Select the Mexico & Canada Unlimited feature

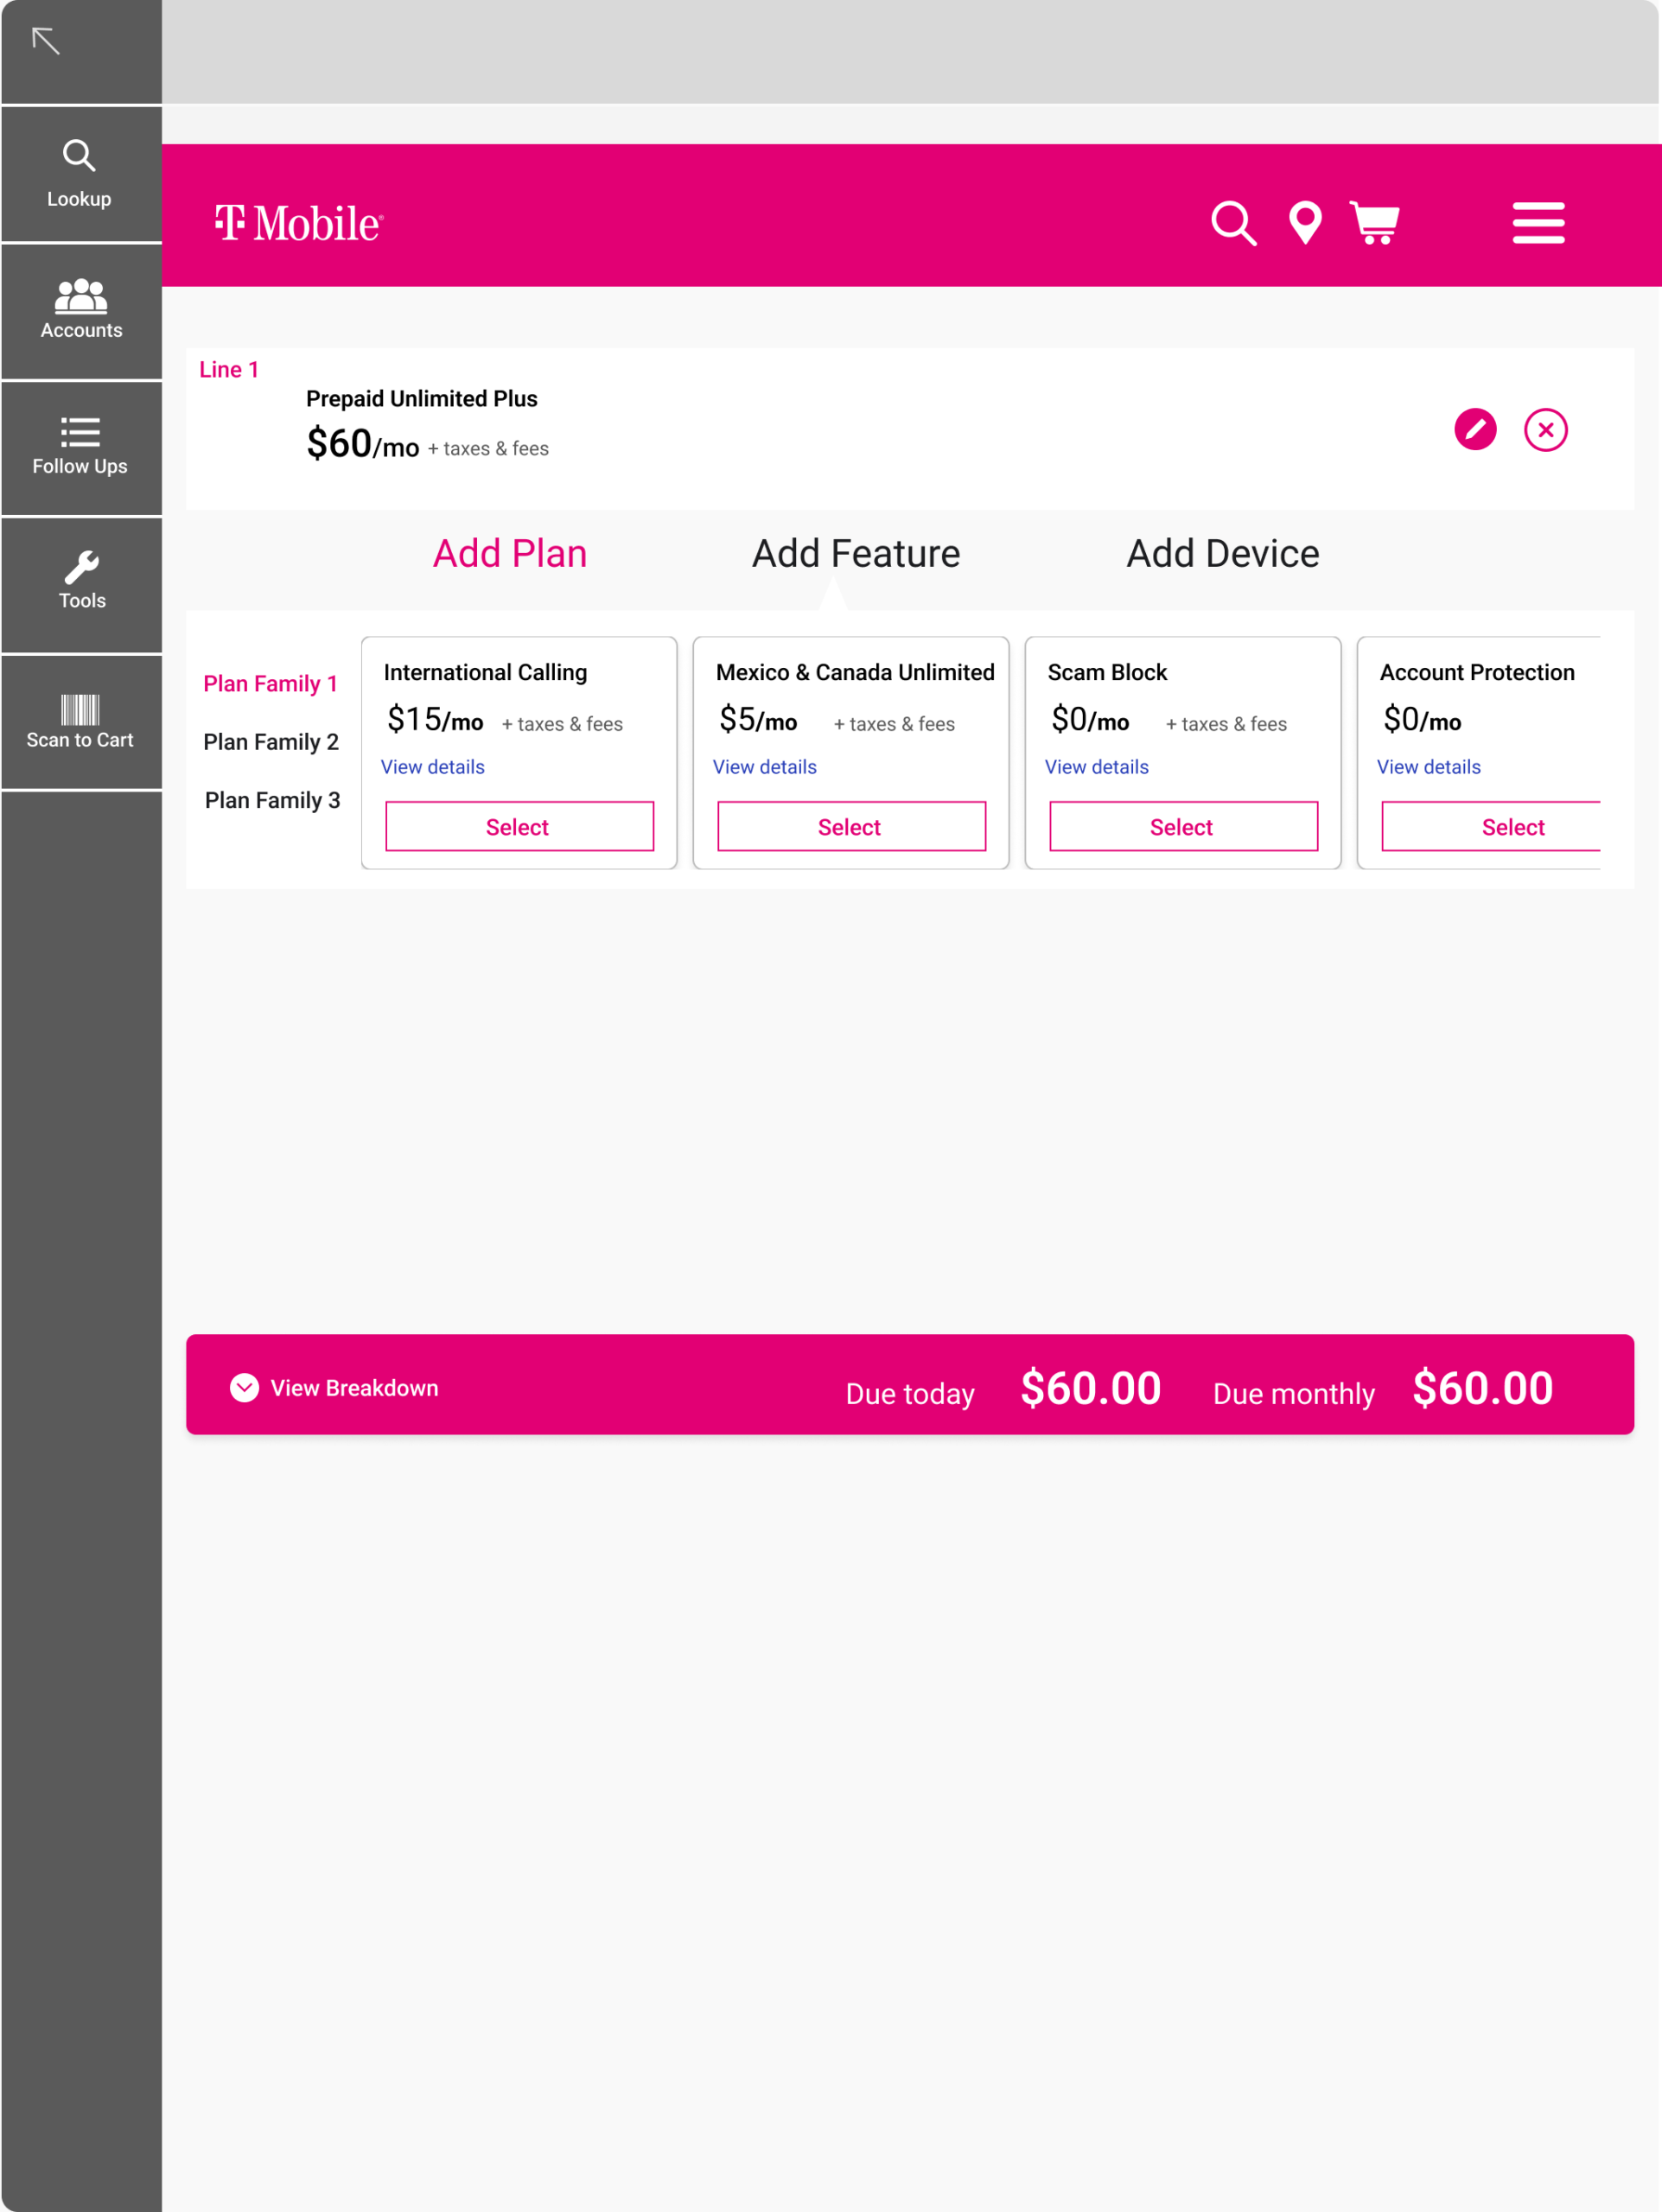pyautogui.click(x=851, y=826)
